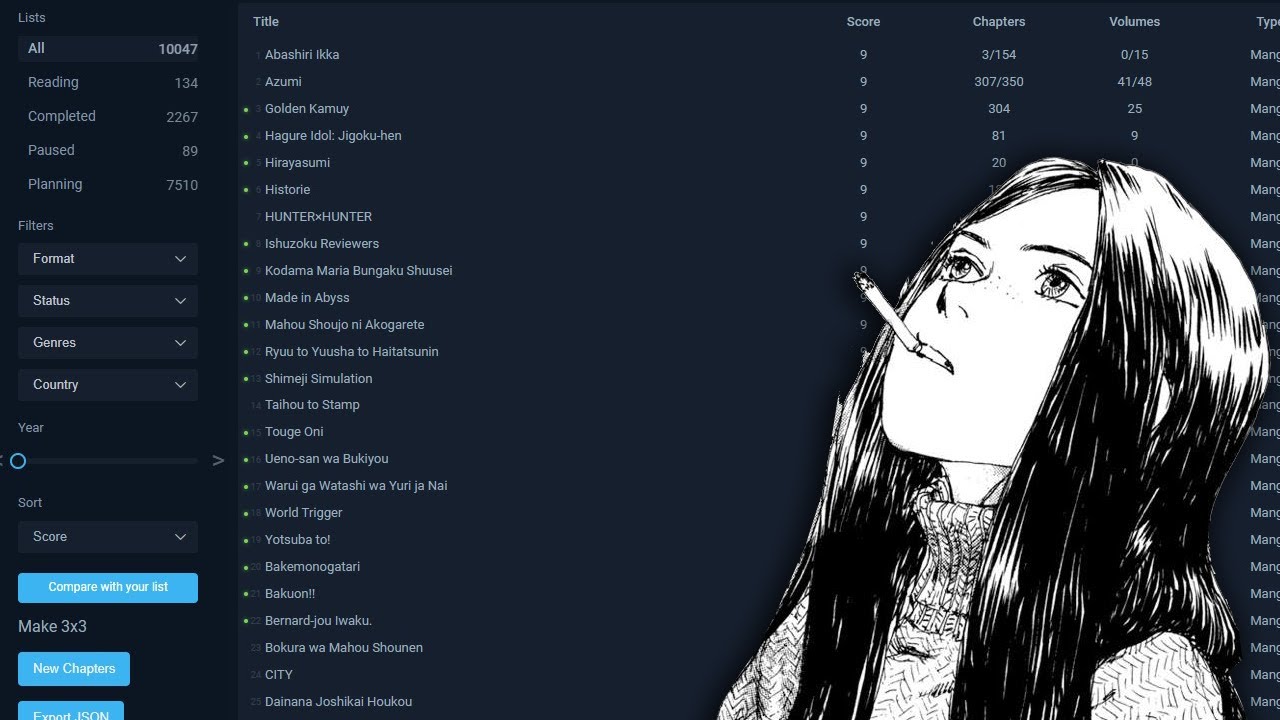Open the Taihou to Stamp entry

[x=312, y=404]
